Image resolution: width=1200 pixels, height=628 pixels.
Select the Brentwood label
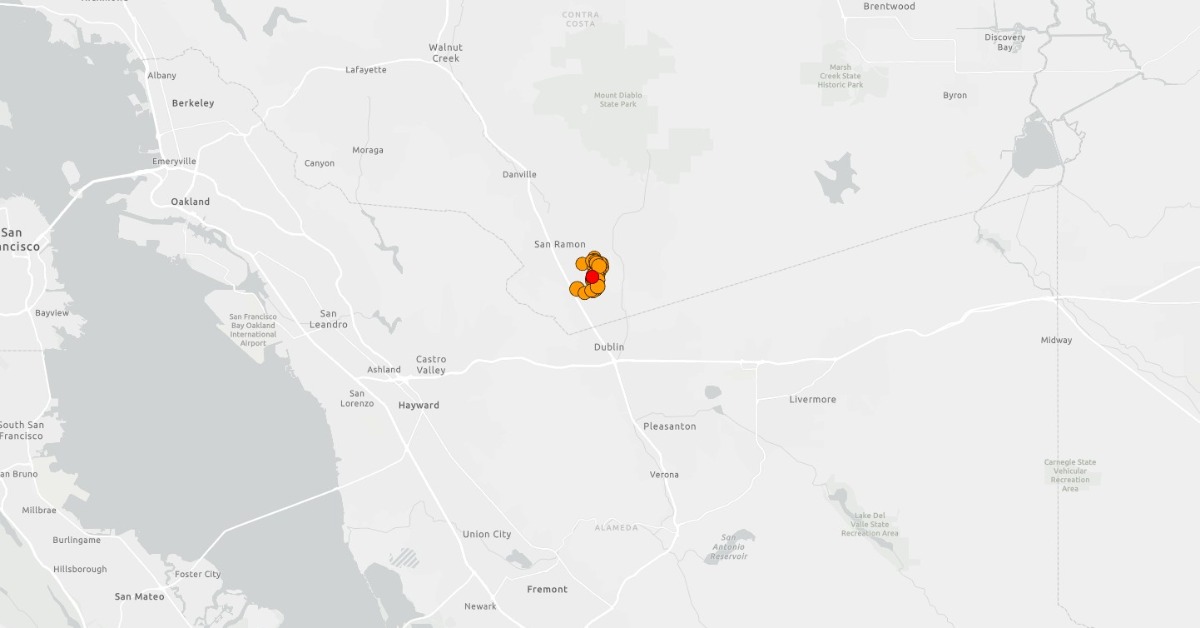click(889, 6)
